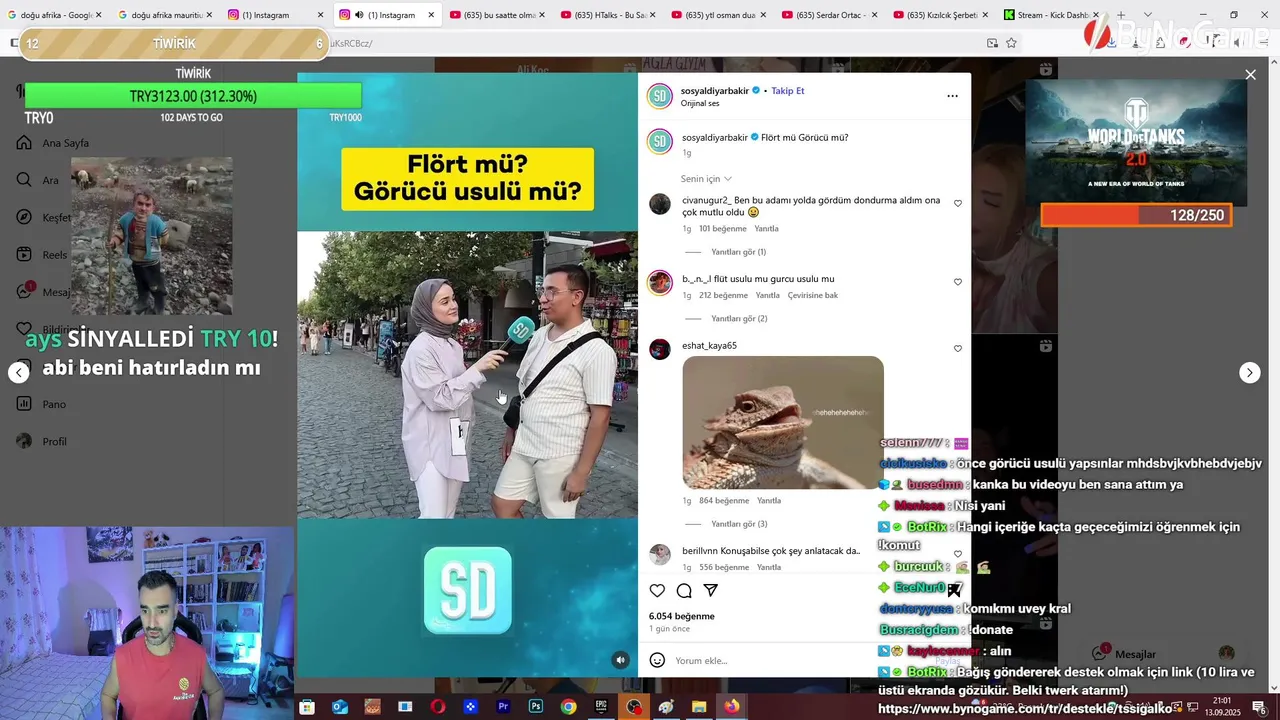Image resolution: width=1280 pixels, height=720 pixels.
Task: Show 'Yanıtları gör (1)' replies
Action: [738, 252]
